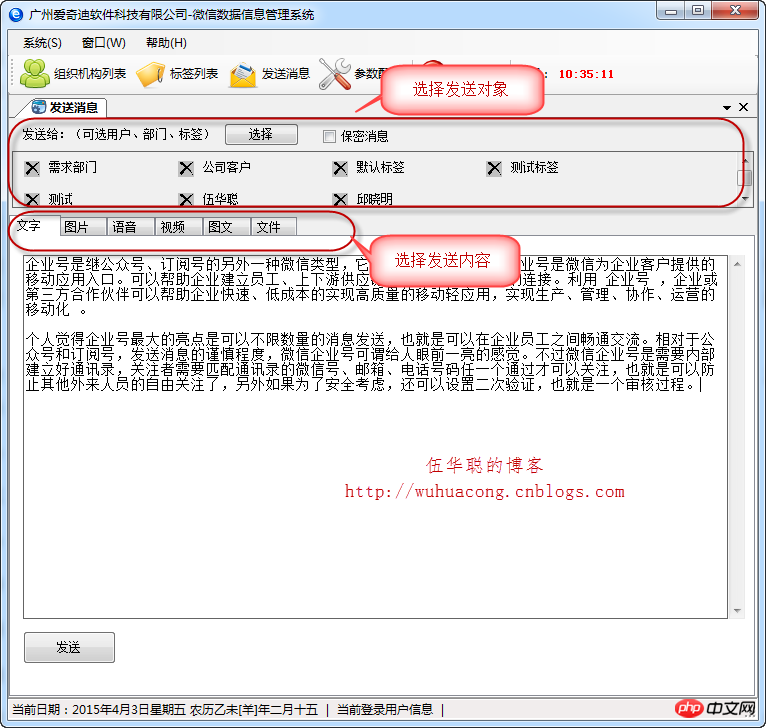Click the text area scroll-down arrow
The image size is (766, 728).
(737, 611)
